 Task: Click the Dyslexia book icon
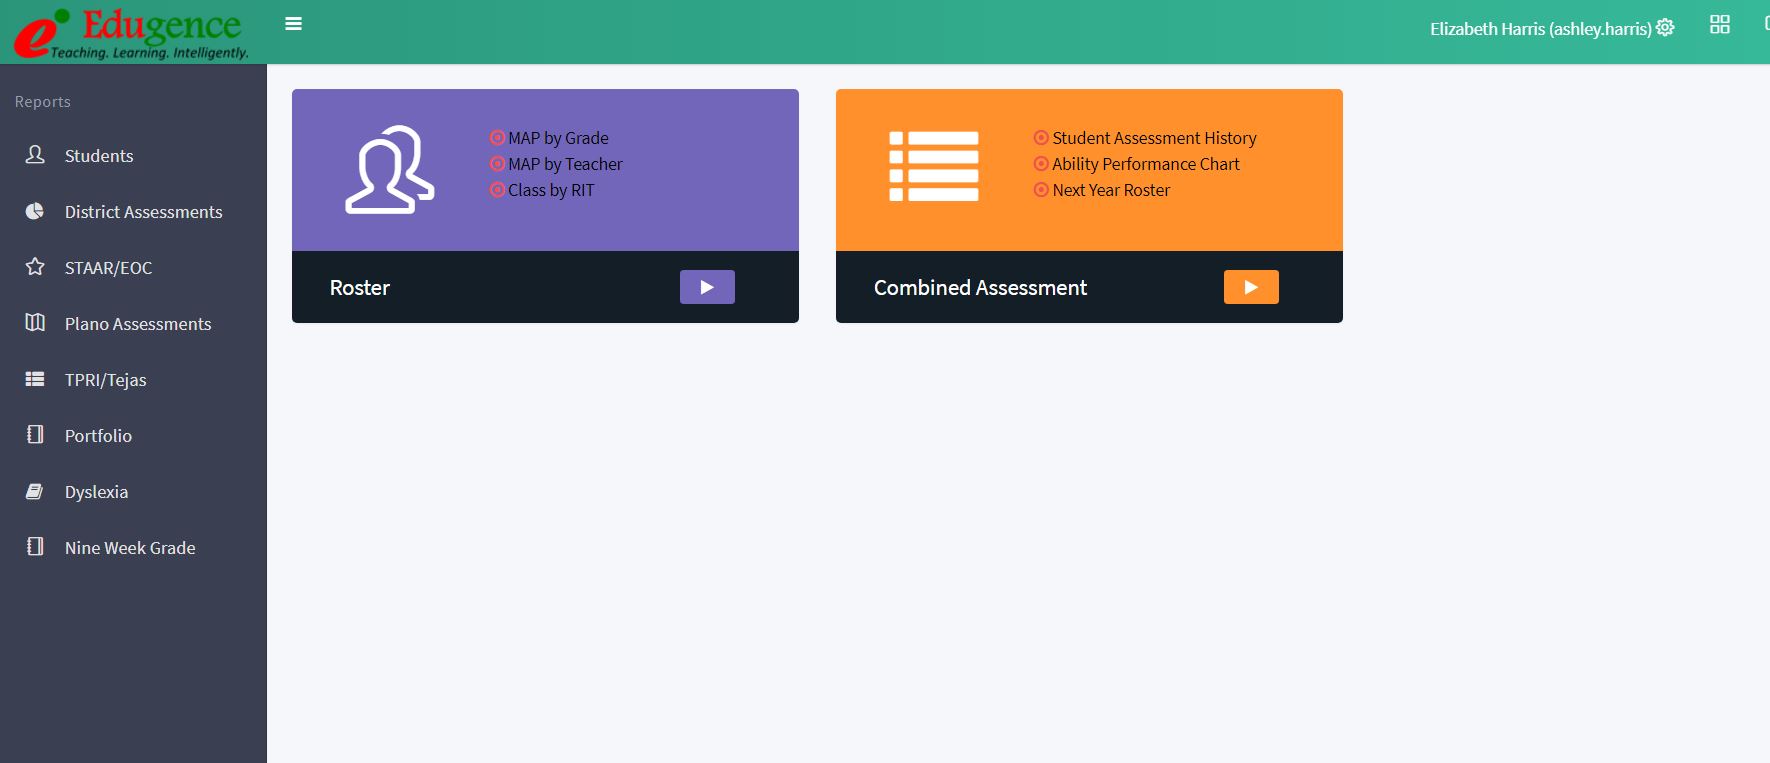35,491
